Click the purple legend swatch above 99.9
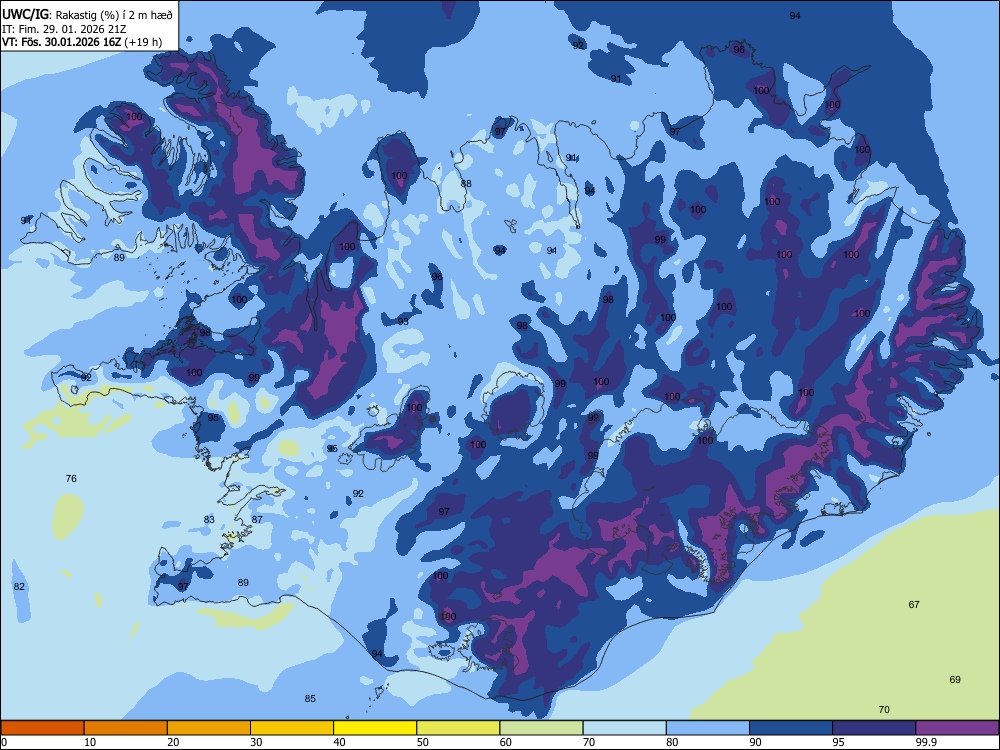Image resolution: width=1000 pixels, height=750 pixels. coord(957,728)
